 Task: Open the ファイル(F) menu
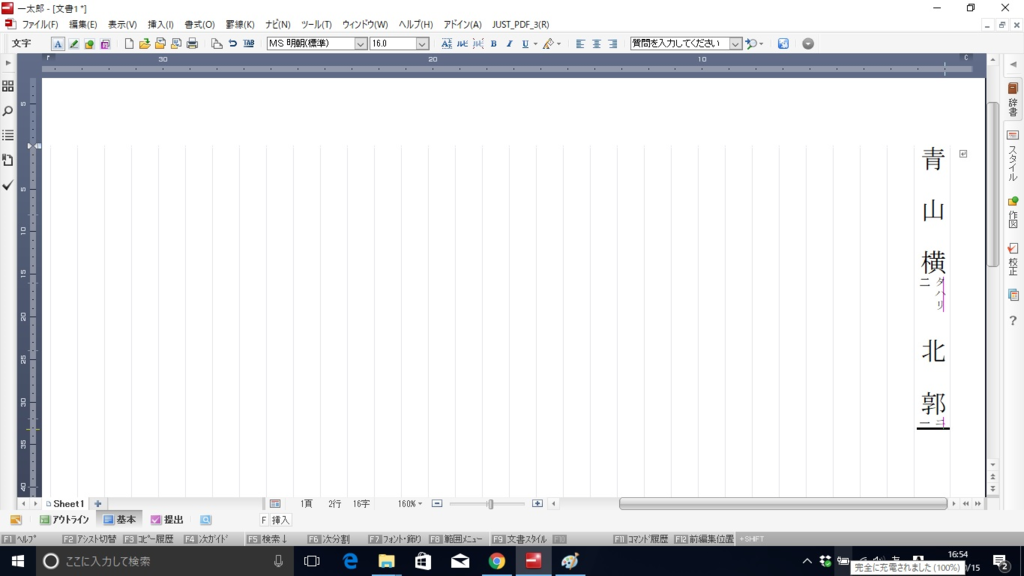(x=40, y=24)
